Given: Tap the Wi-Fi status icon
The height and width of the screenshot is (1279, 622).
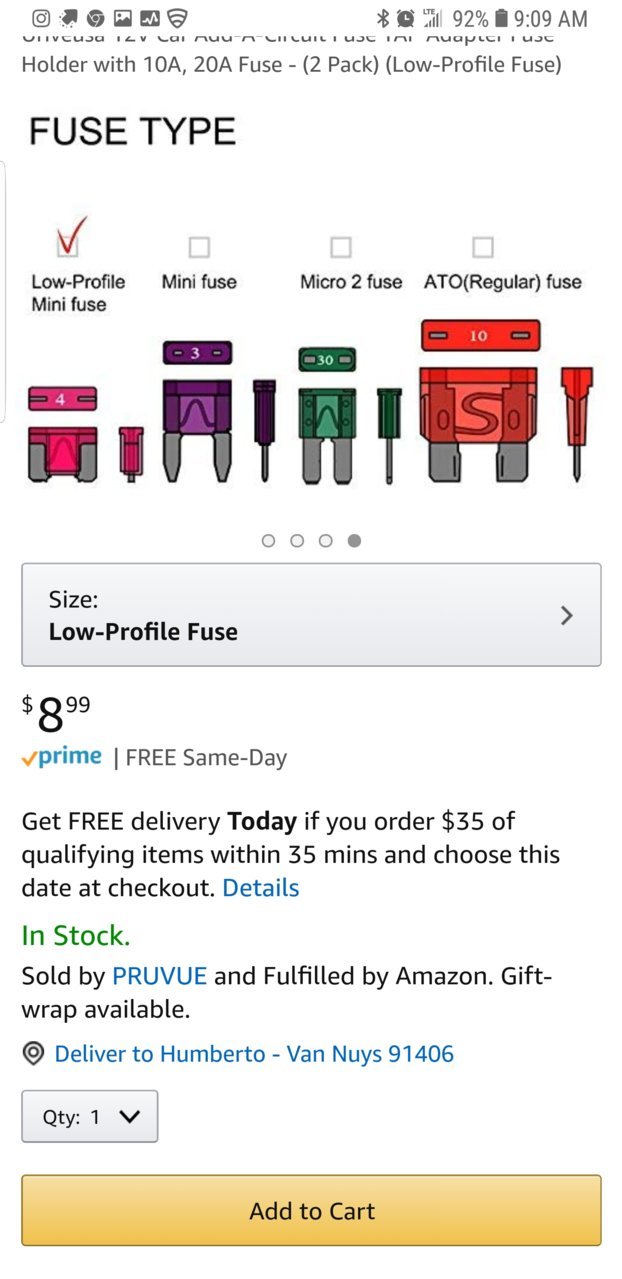Looking at the screenshot, I should tap(178, 18).
